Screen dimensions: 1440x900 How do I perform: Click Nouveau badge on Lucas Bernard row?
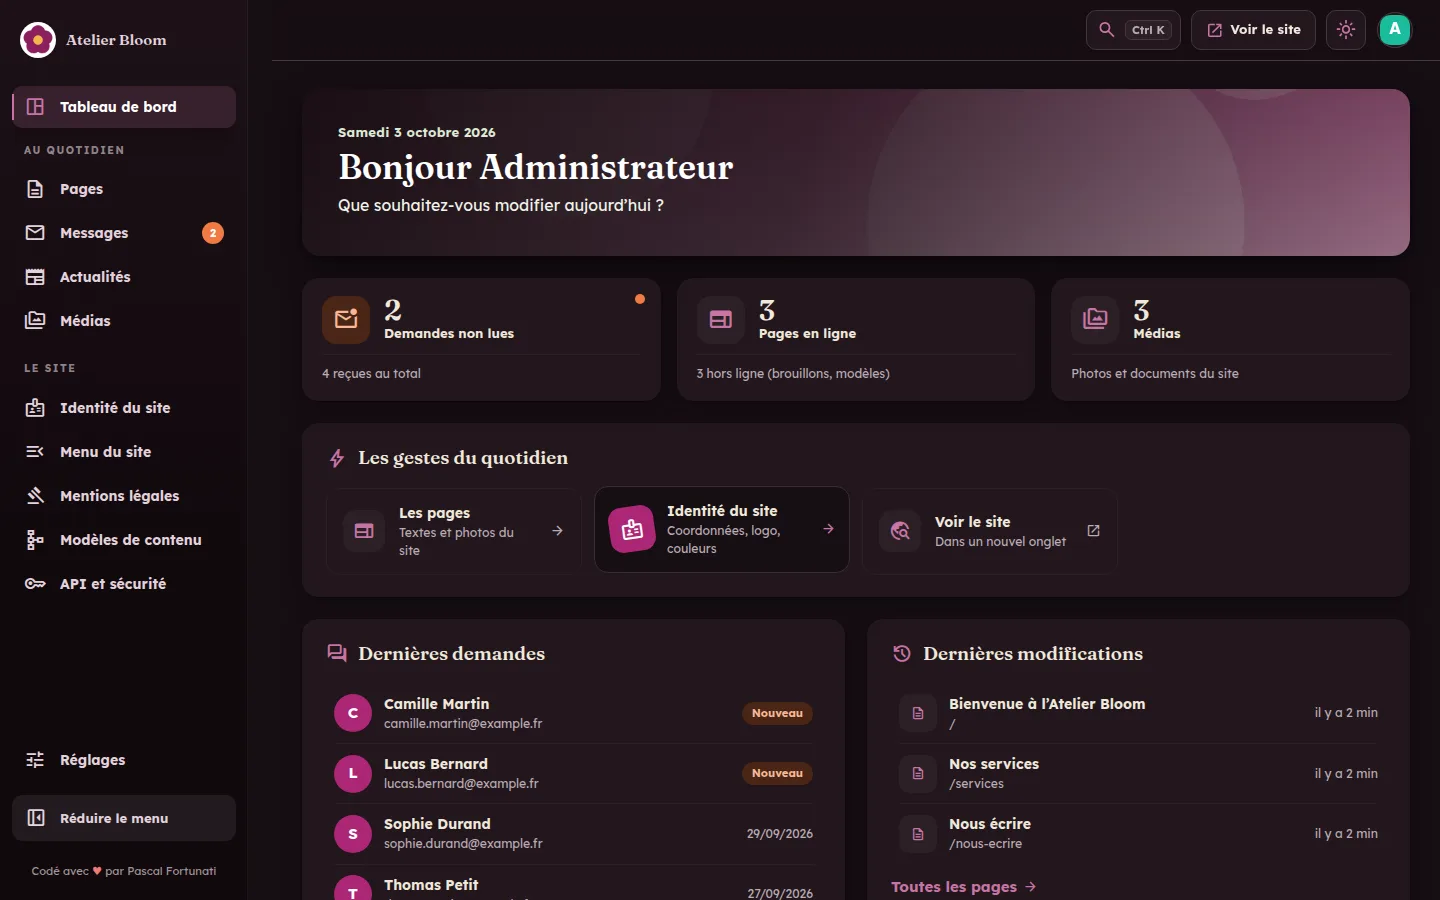(x=777, y=773)
